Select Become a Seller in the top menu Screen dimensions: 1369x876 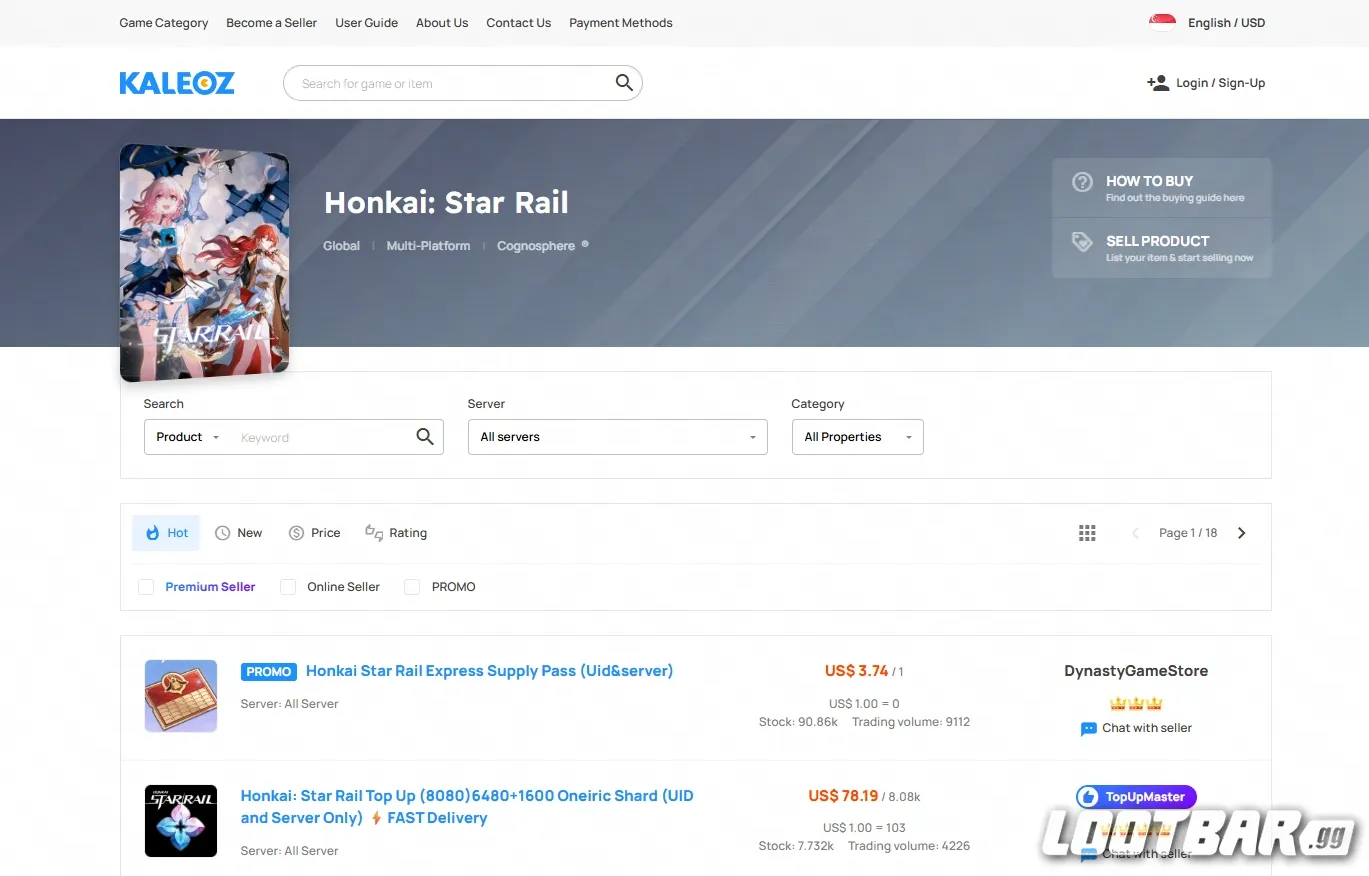(x=271, y=22)
